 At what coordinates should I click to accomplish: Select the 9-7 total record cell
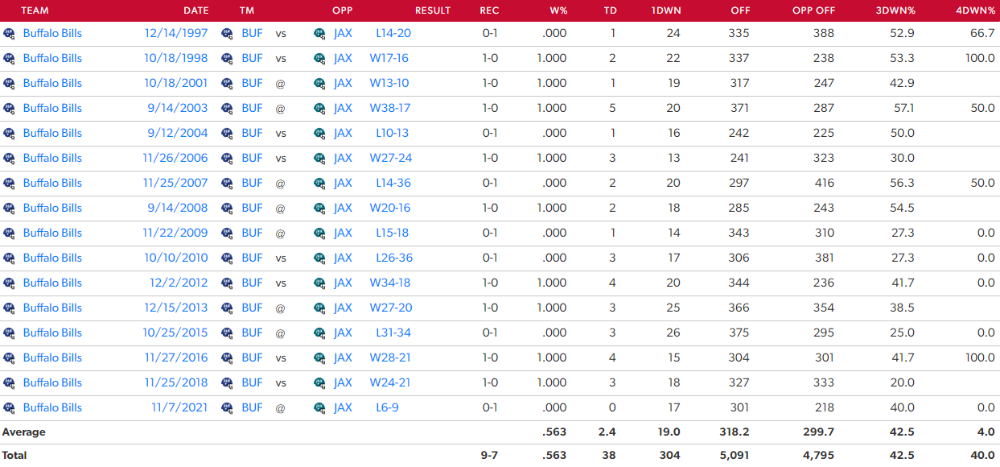pyautogui.click(x=489, y=456)
